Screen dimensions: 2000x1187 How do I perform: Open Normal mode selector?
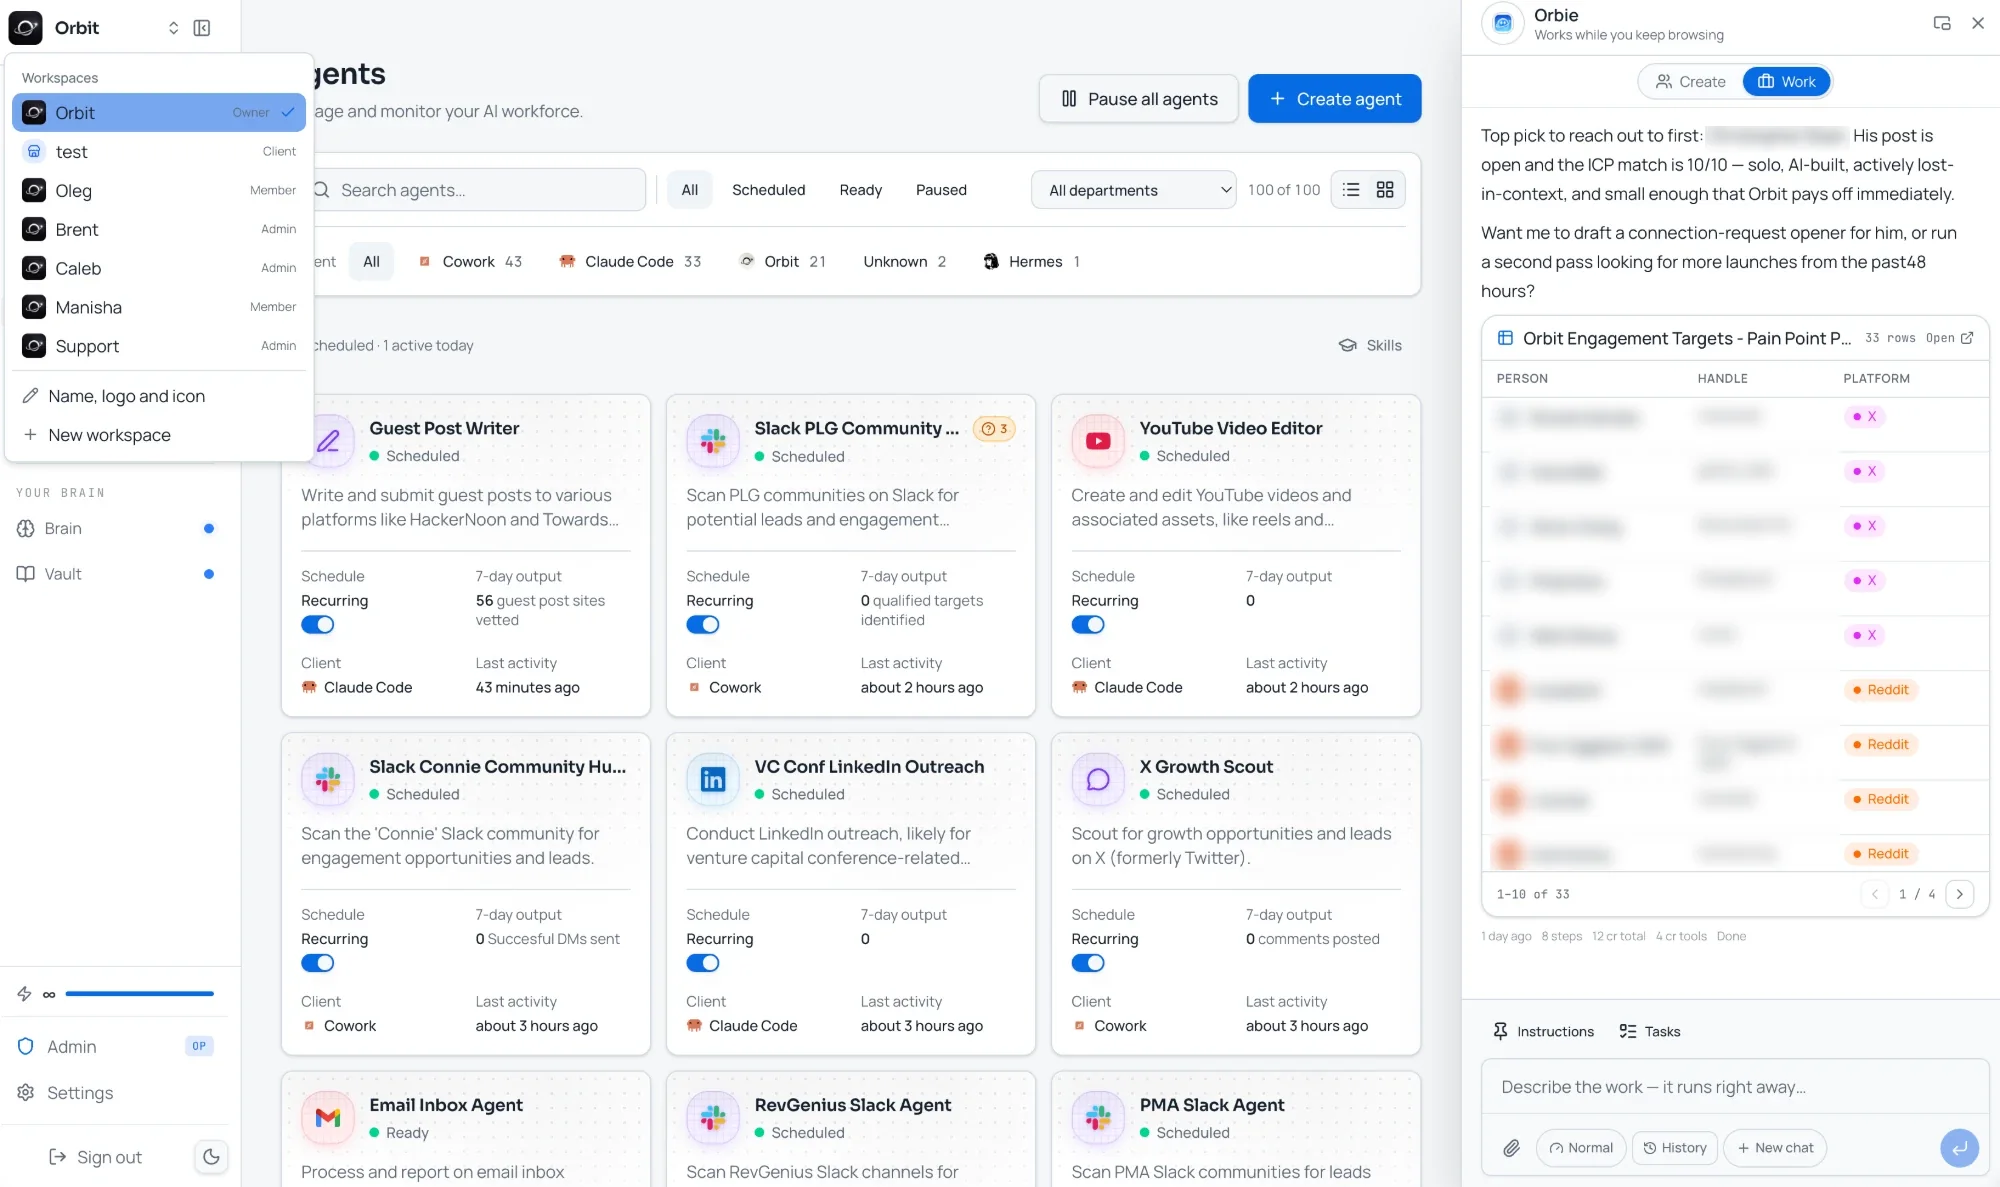pos(1581,1148)
